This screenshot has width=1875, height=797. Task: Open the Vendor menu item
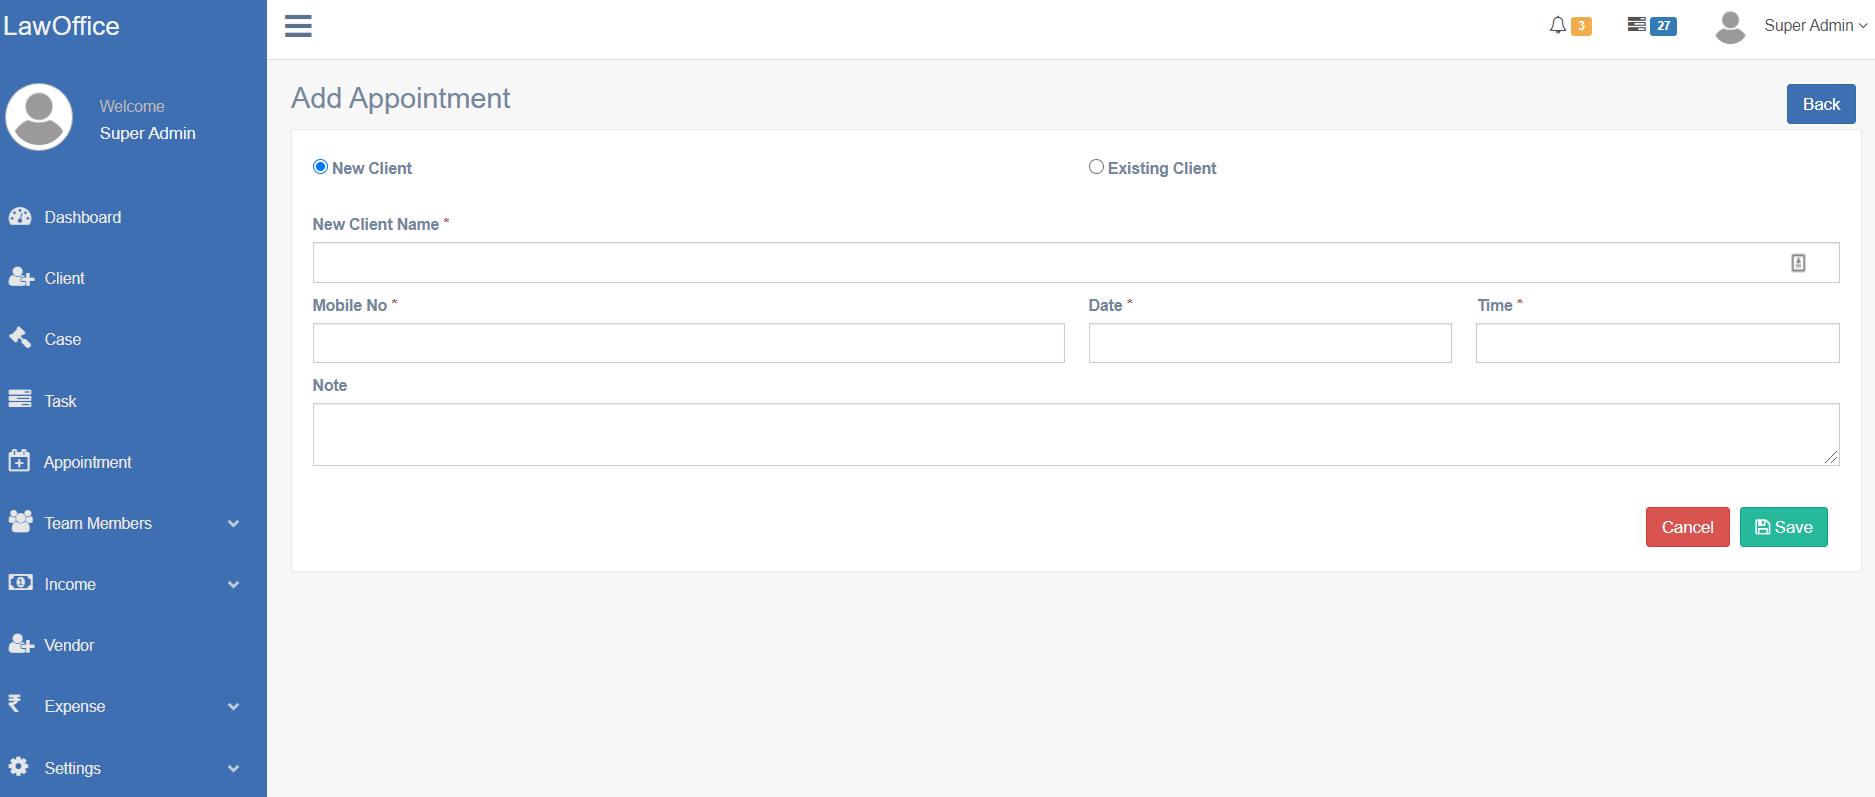coord(69,645)
